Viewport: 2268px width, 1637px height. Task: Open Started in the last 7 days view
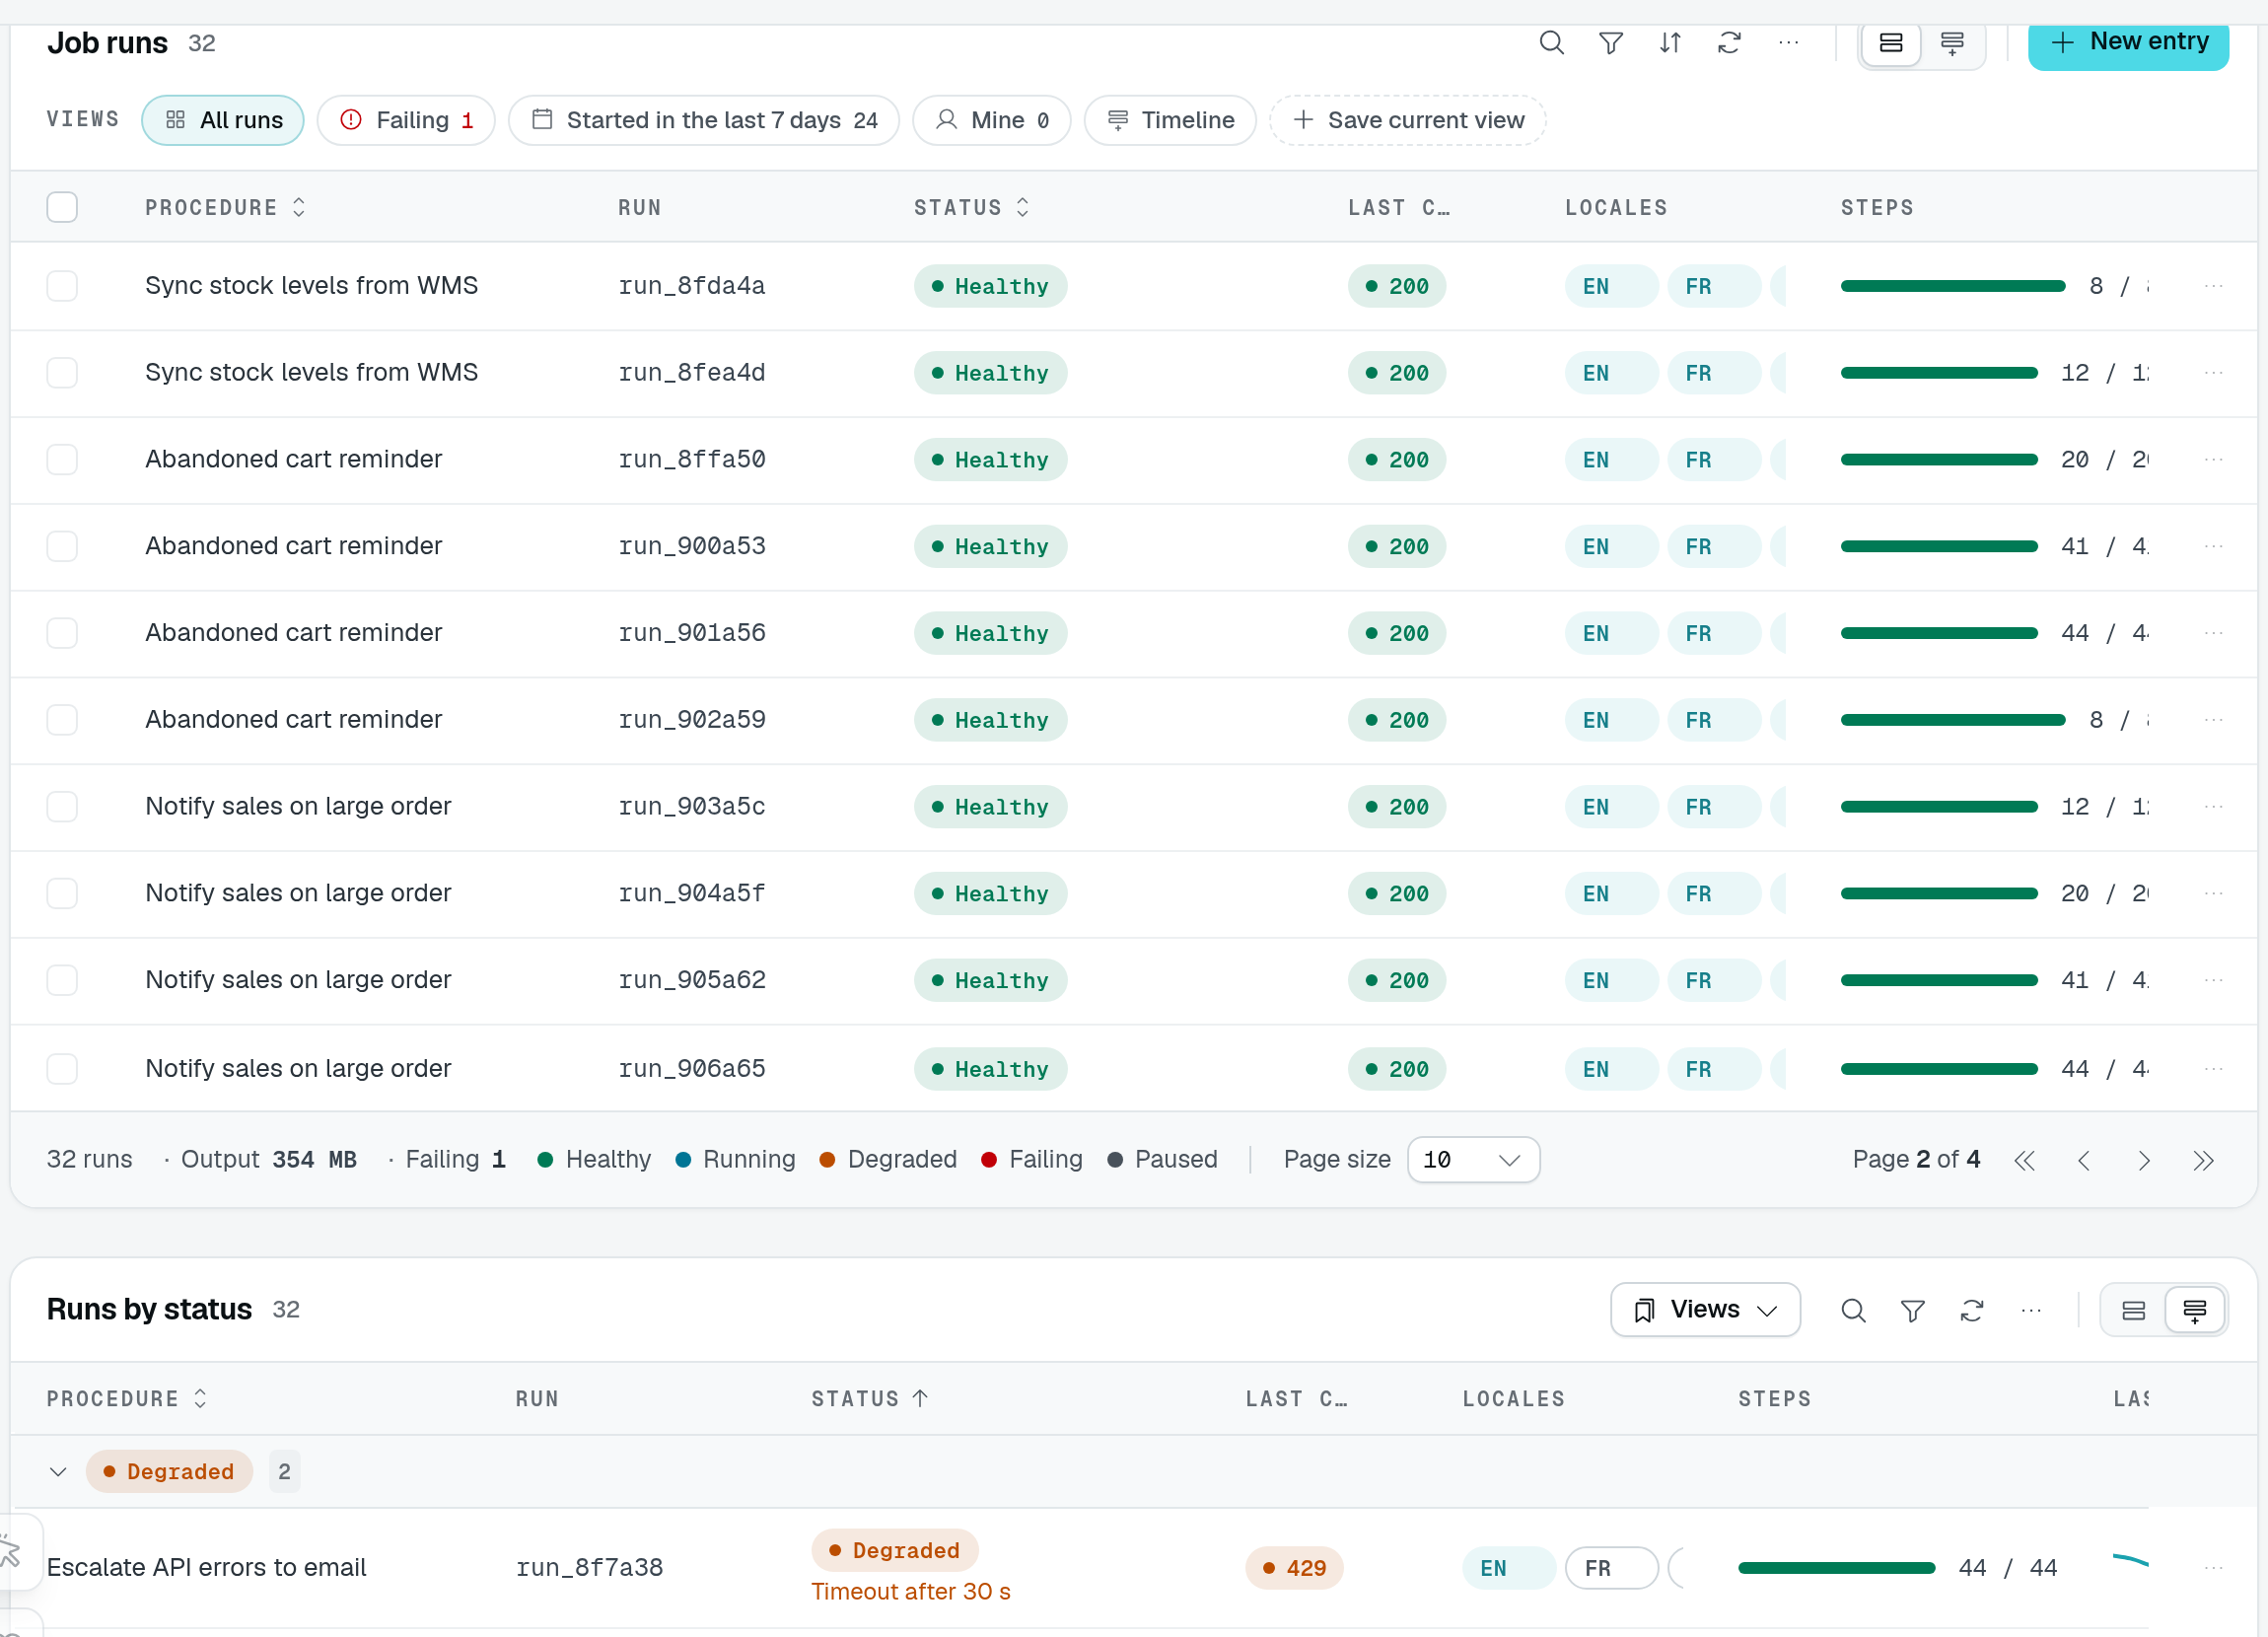pyautogui.click(x=704, y=120)
